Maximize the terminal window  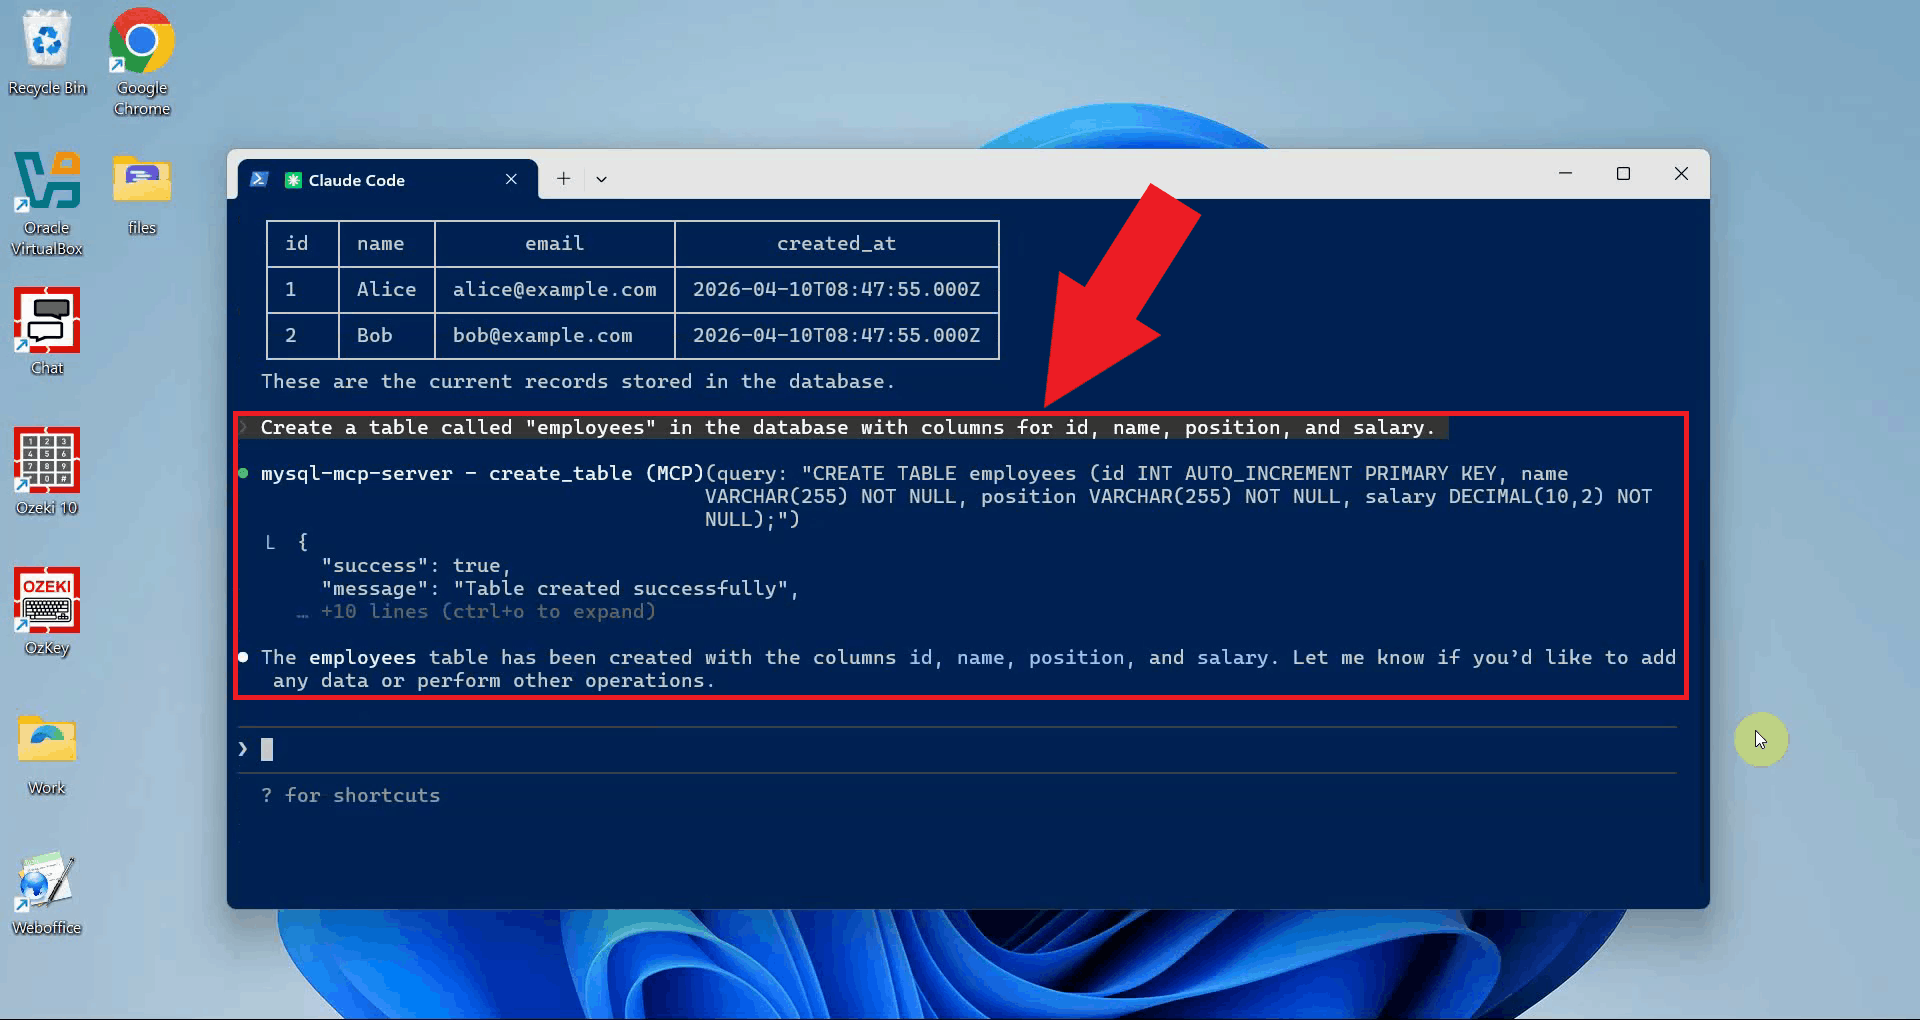click(1623, 174)
